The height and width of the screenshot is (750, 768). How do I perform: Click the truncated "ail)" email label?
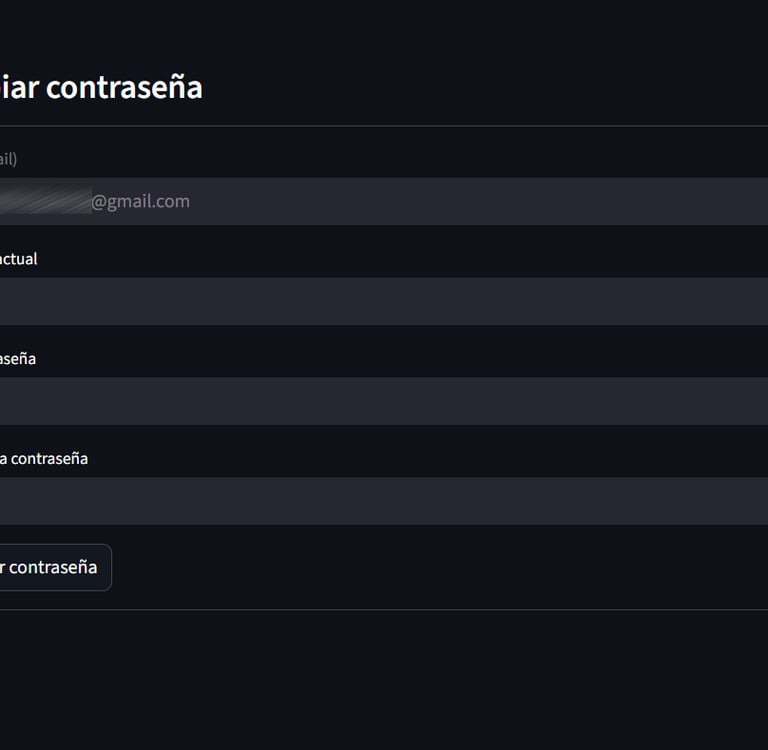click(x=8, y=159)
